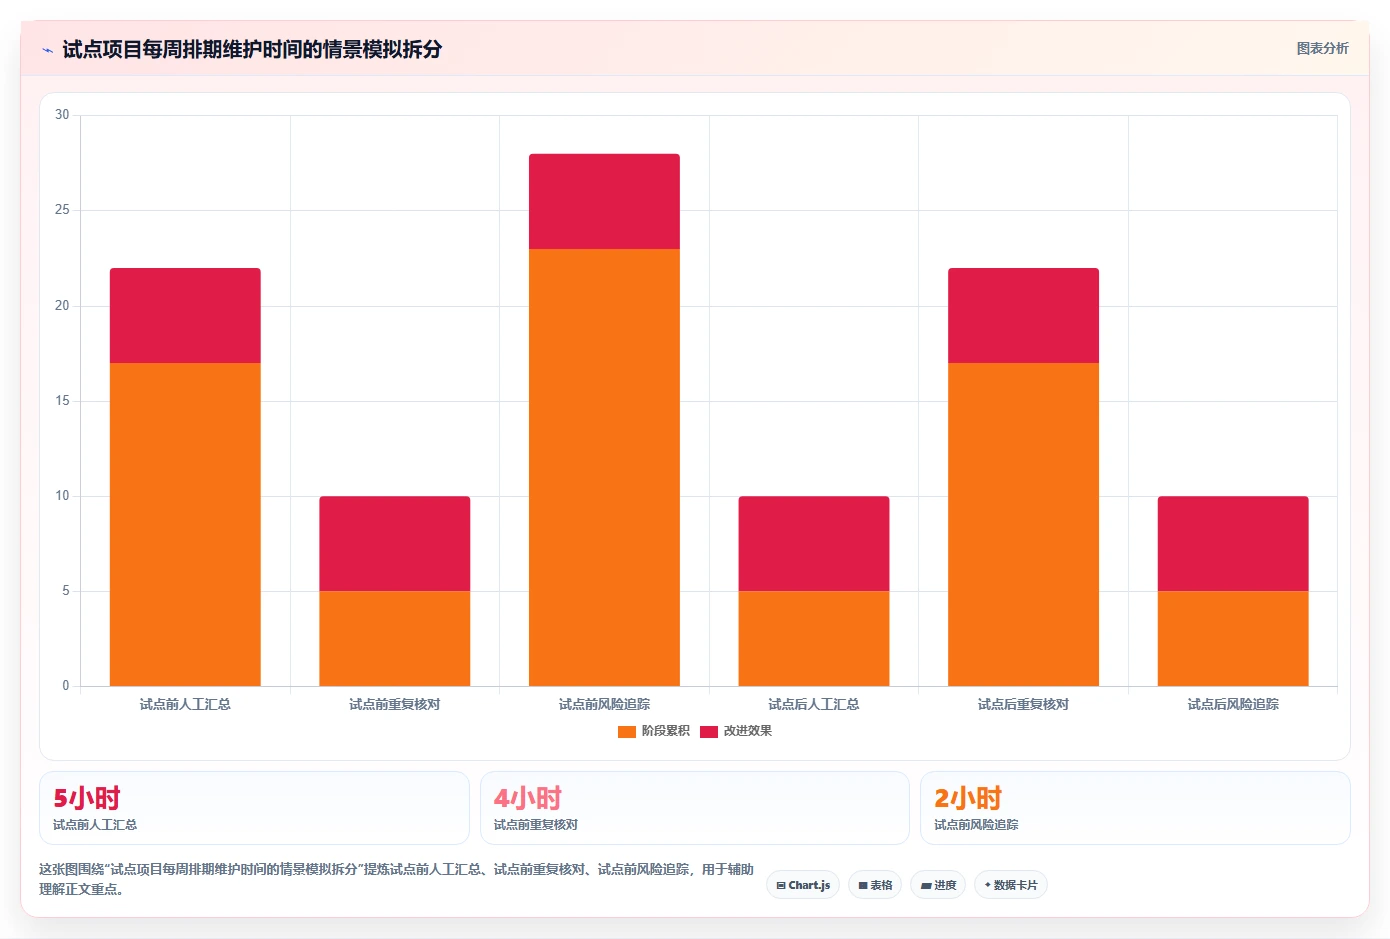Click the red bar segment for 试点后风险追踪

coord(1233,543)
